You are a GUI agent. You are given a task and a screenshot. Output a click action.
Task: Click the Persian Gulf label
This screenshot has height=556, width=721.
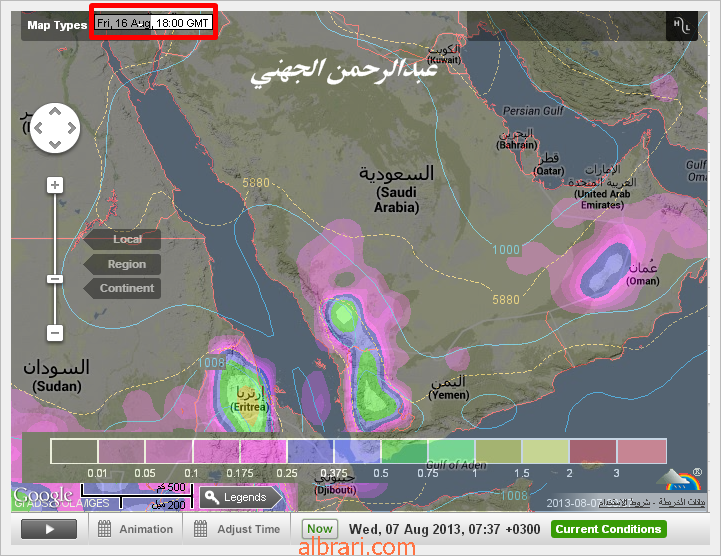[x=533, y=111]
